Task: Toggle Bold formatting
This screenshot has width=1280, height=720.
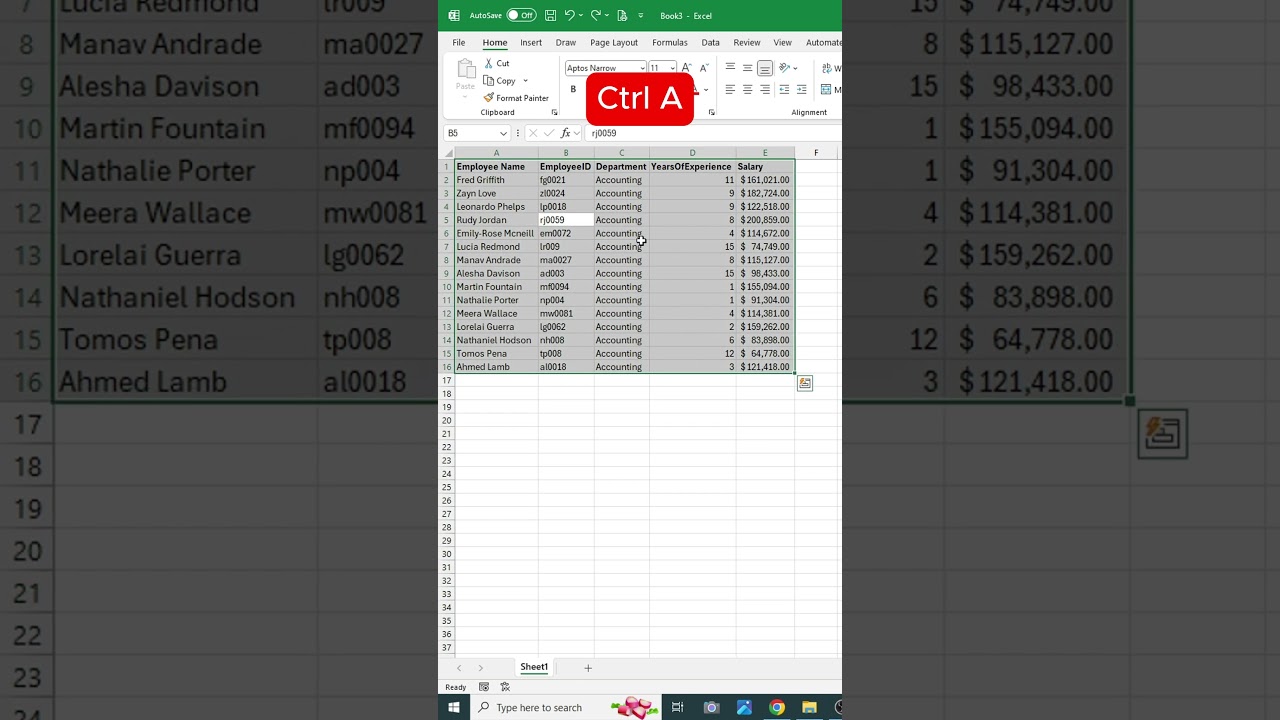Action: click(573, 89)
